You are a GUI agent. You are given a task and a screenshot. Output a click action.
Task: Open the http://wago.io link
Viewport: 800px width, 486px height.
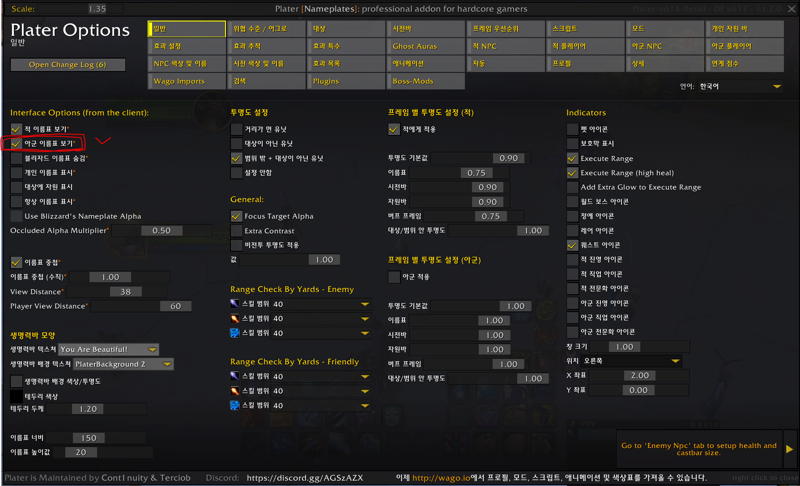click(441, 478)
